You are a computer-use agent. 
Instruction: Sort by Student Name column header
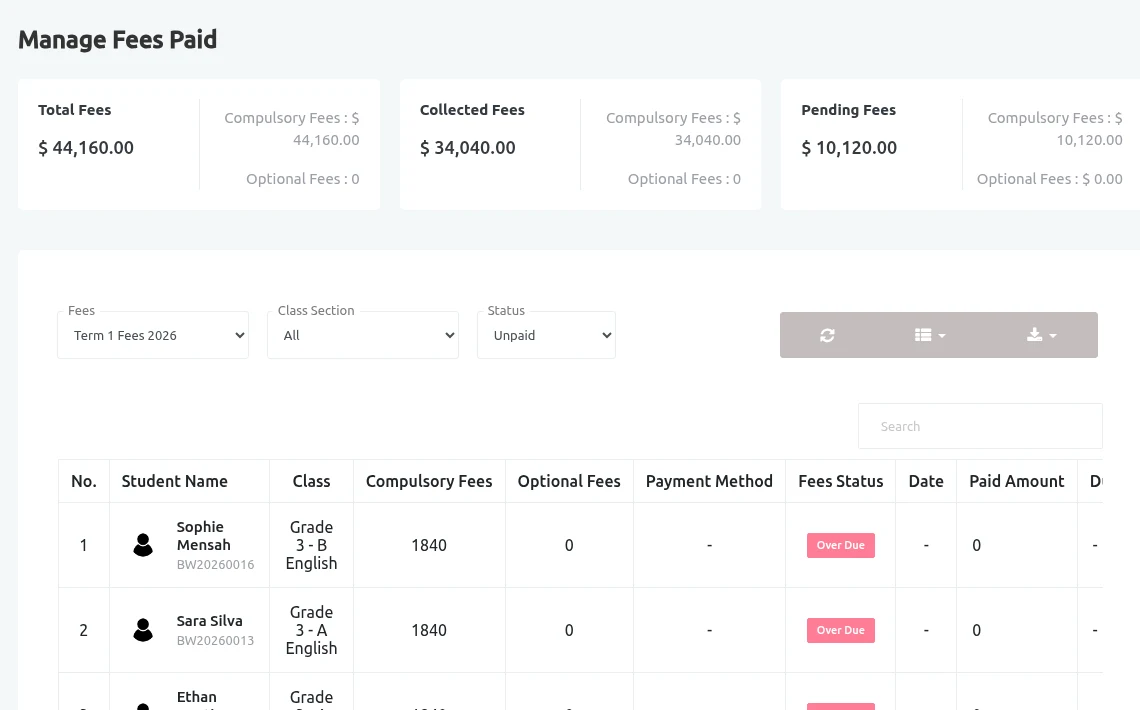coord(174,481)
